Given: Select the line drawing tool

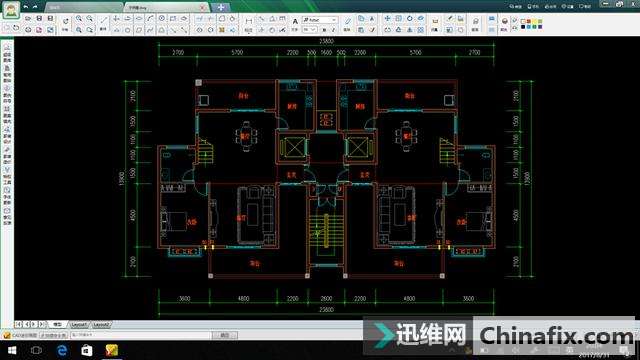Looking at the screenshot, I should coord(104,20).
